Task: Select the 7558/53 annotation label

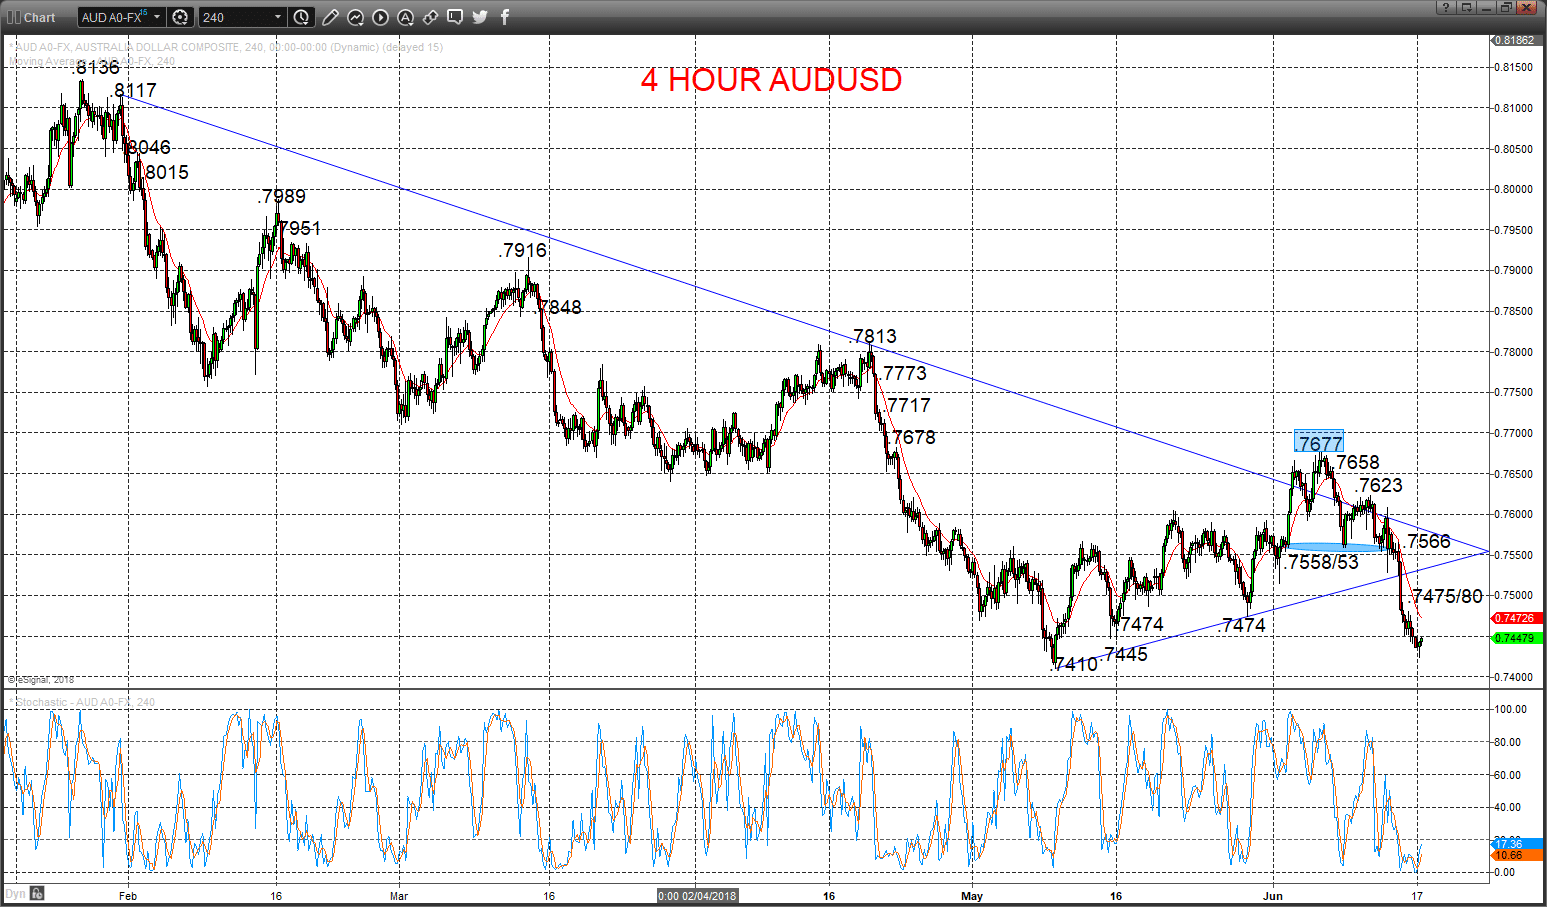Action: click(x=1323, y=562)
